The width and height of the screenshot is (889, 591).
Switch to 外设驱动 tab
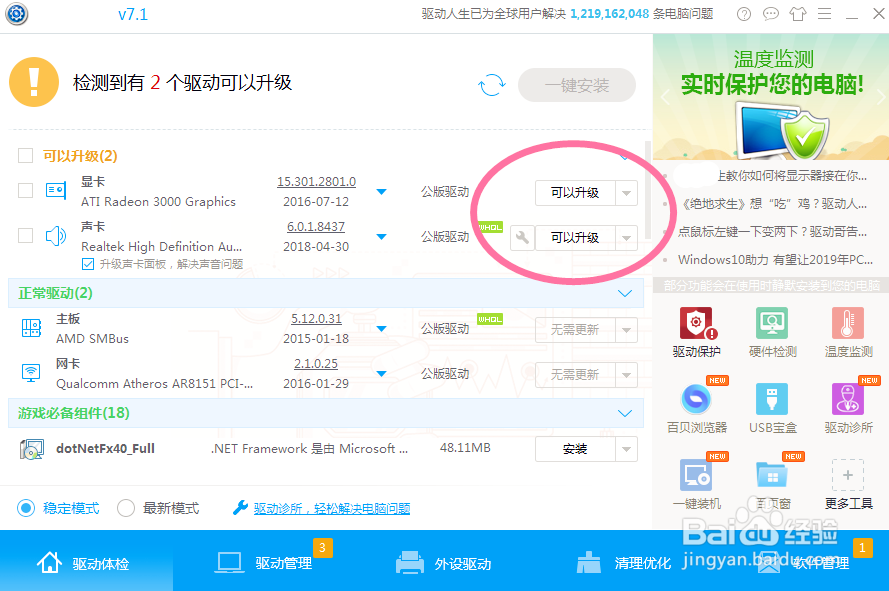pos(444,563)
